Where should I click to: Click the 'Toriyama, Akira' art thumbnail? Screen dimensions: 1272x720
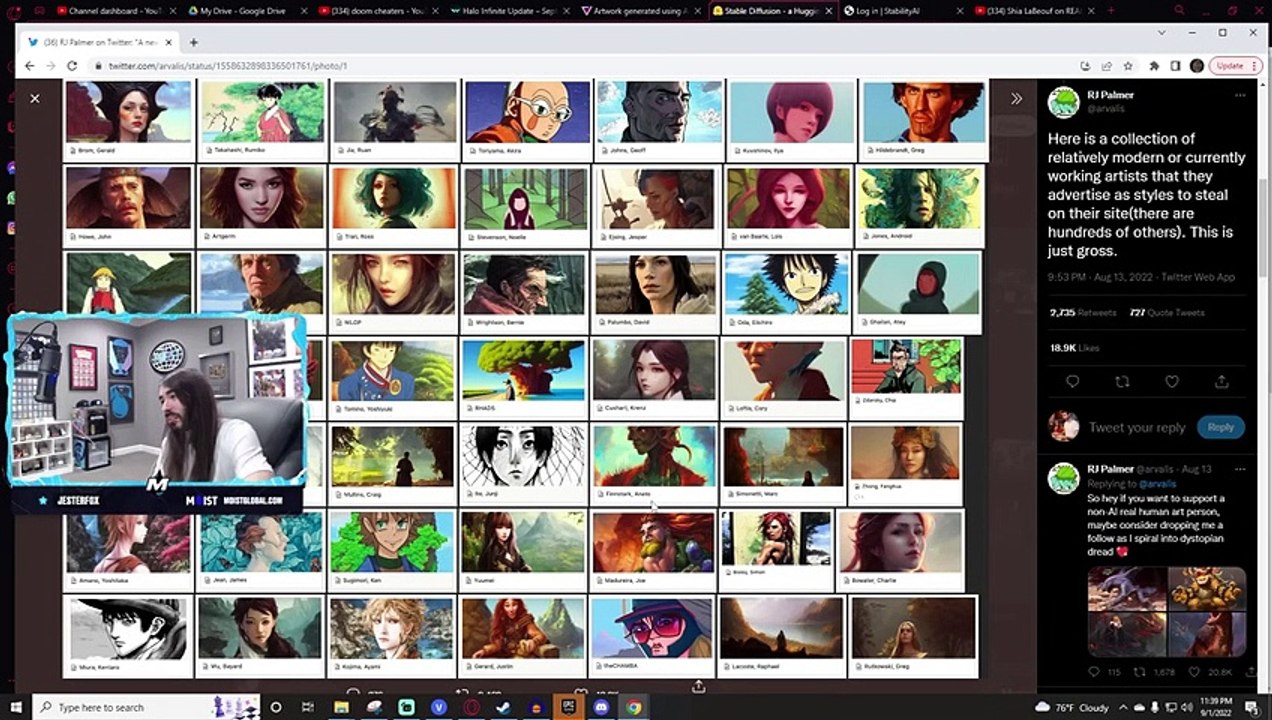[527, 120]
